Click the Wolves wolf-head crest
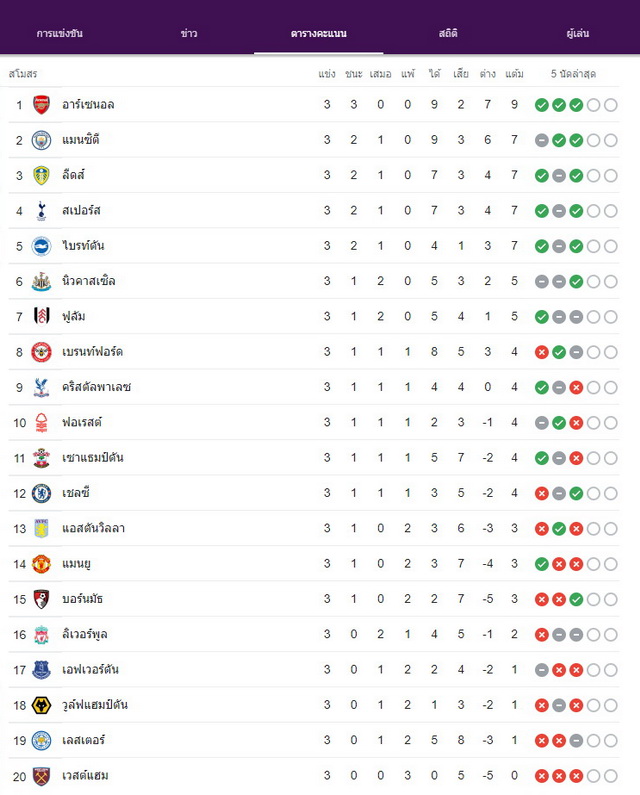Image resolution: width=640 pixels, height=795 pixels. (x=41, y=705)
